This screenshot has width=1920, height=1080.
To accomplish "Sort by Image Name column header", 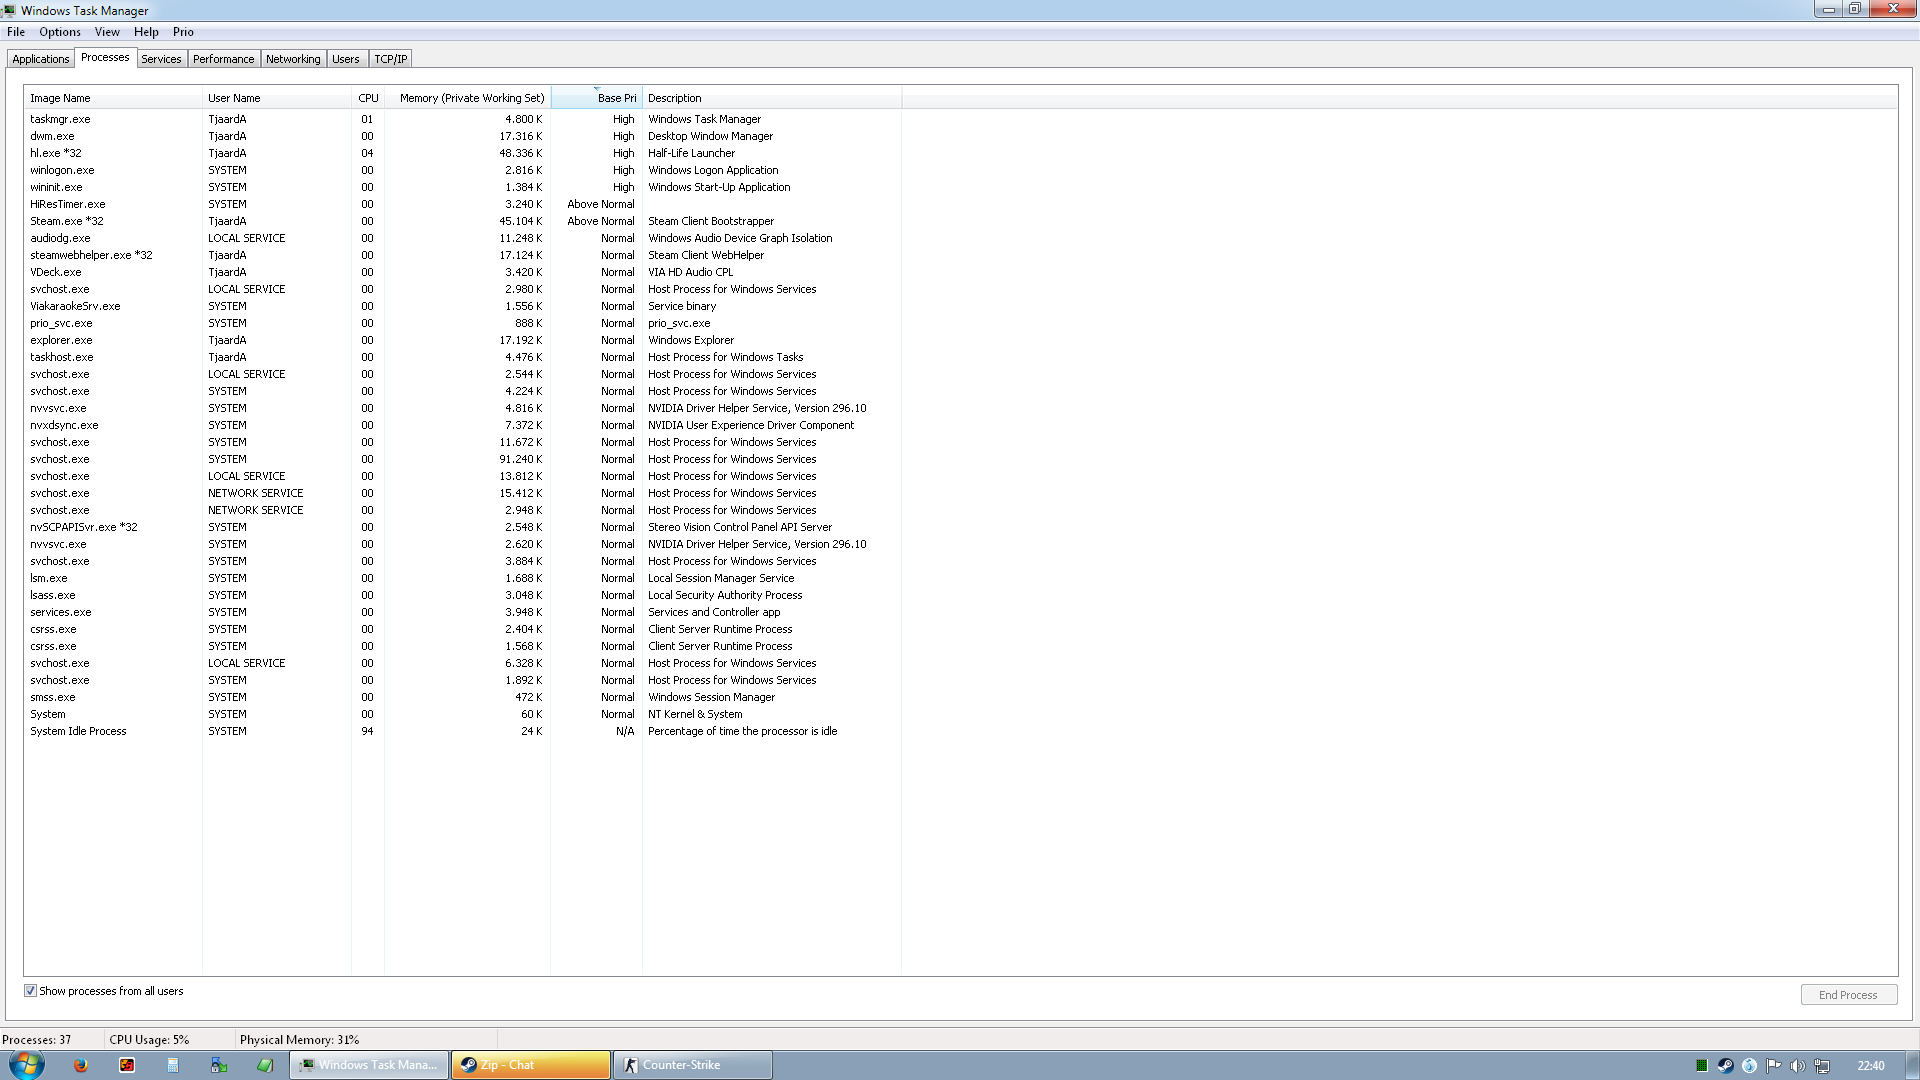I will (113, 98).
